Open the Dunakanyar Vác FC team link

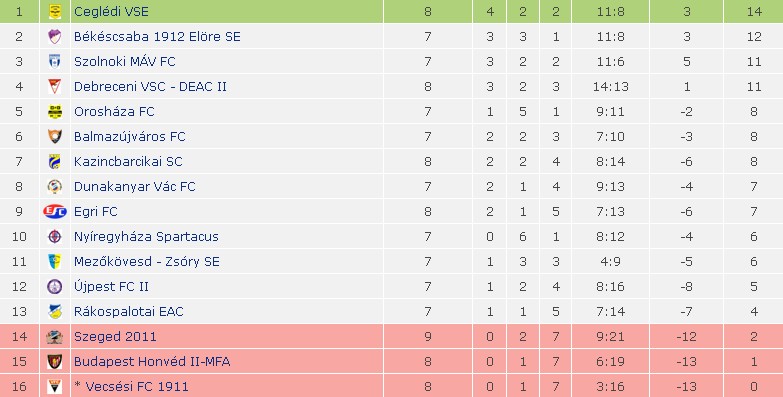[134, 186]
